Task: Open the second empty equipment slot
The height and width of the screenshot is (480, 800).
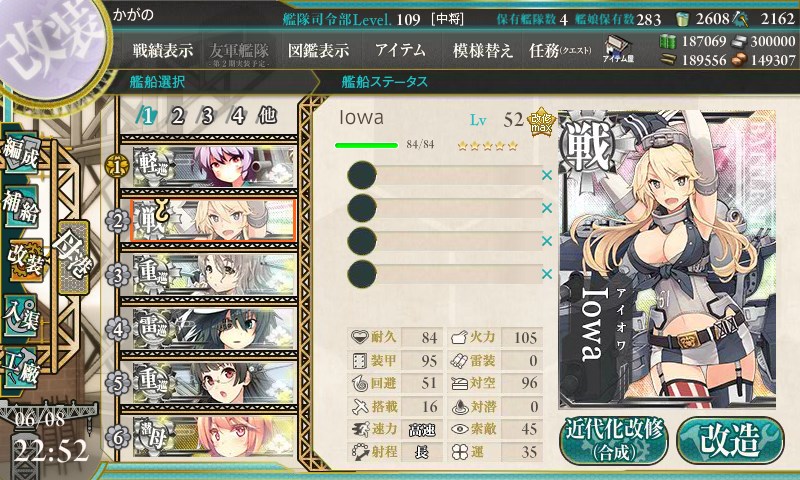Action: pos(444,208)
